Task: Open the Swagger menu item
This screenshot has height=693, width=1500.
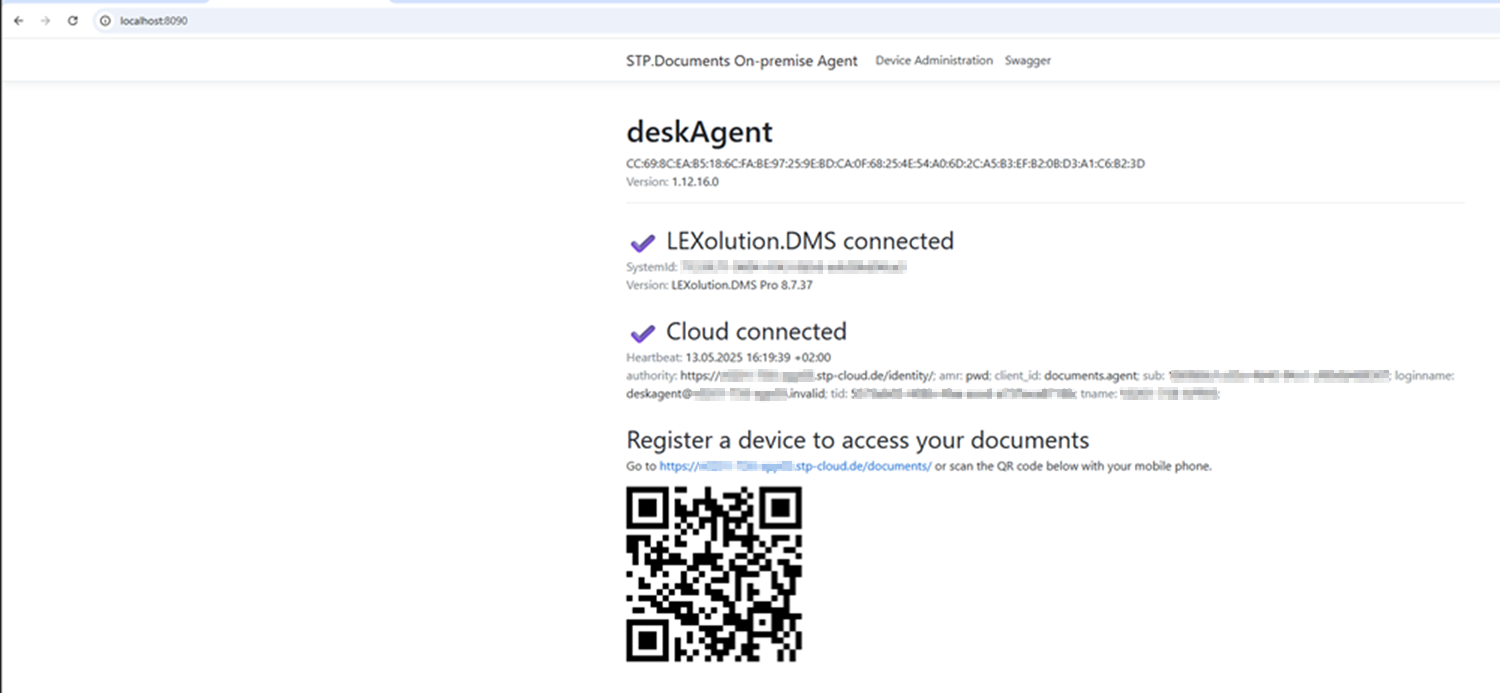Action: tap(1028, 61)
